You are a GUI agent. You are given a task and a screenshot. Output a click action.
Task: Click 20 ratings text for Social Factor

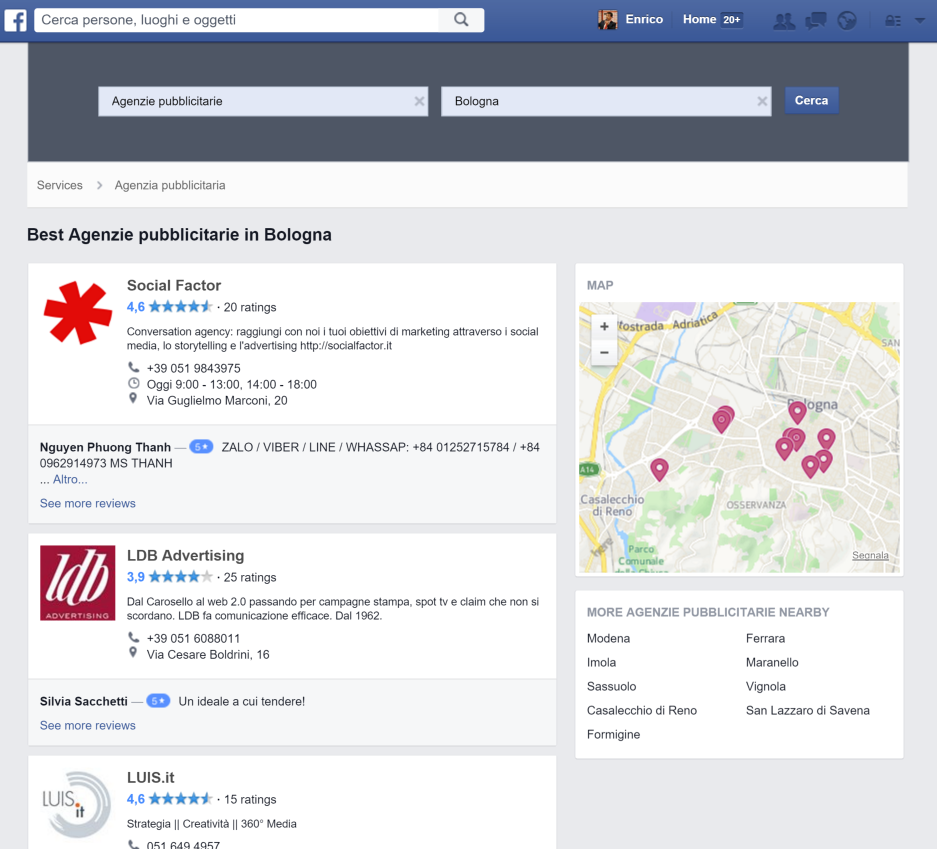click(x=250, y=307)
